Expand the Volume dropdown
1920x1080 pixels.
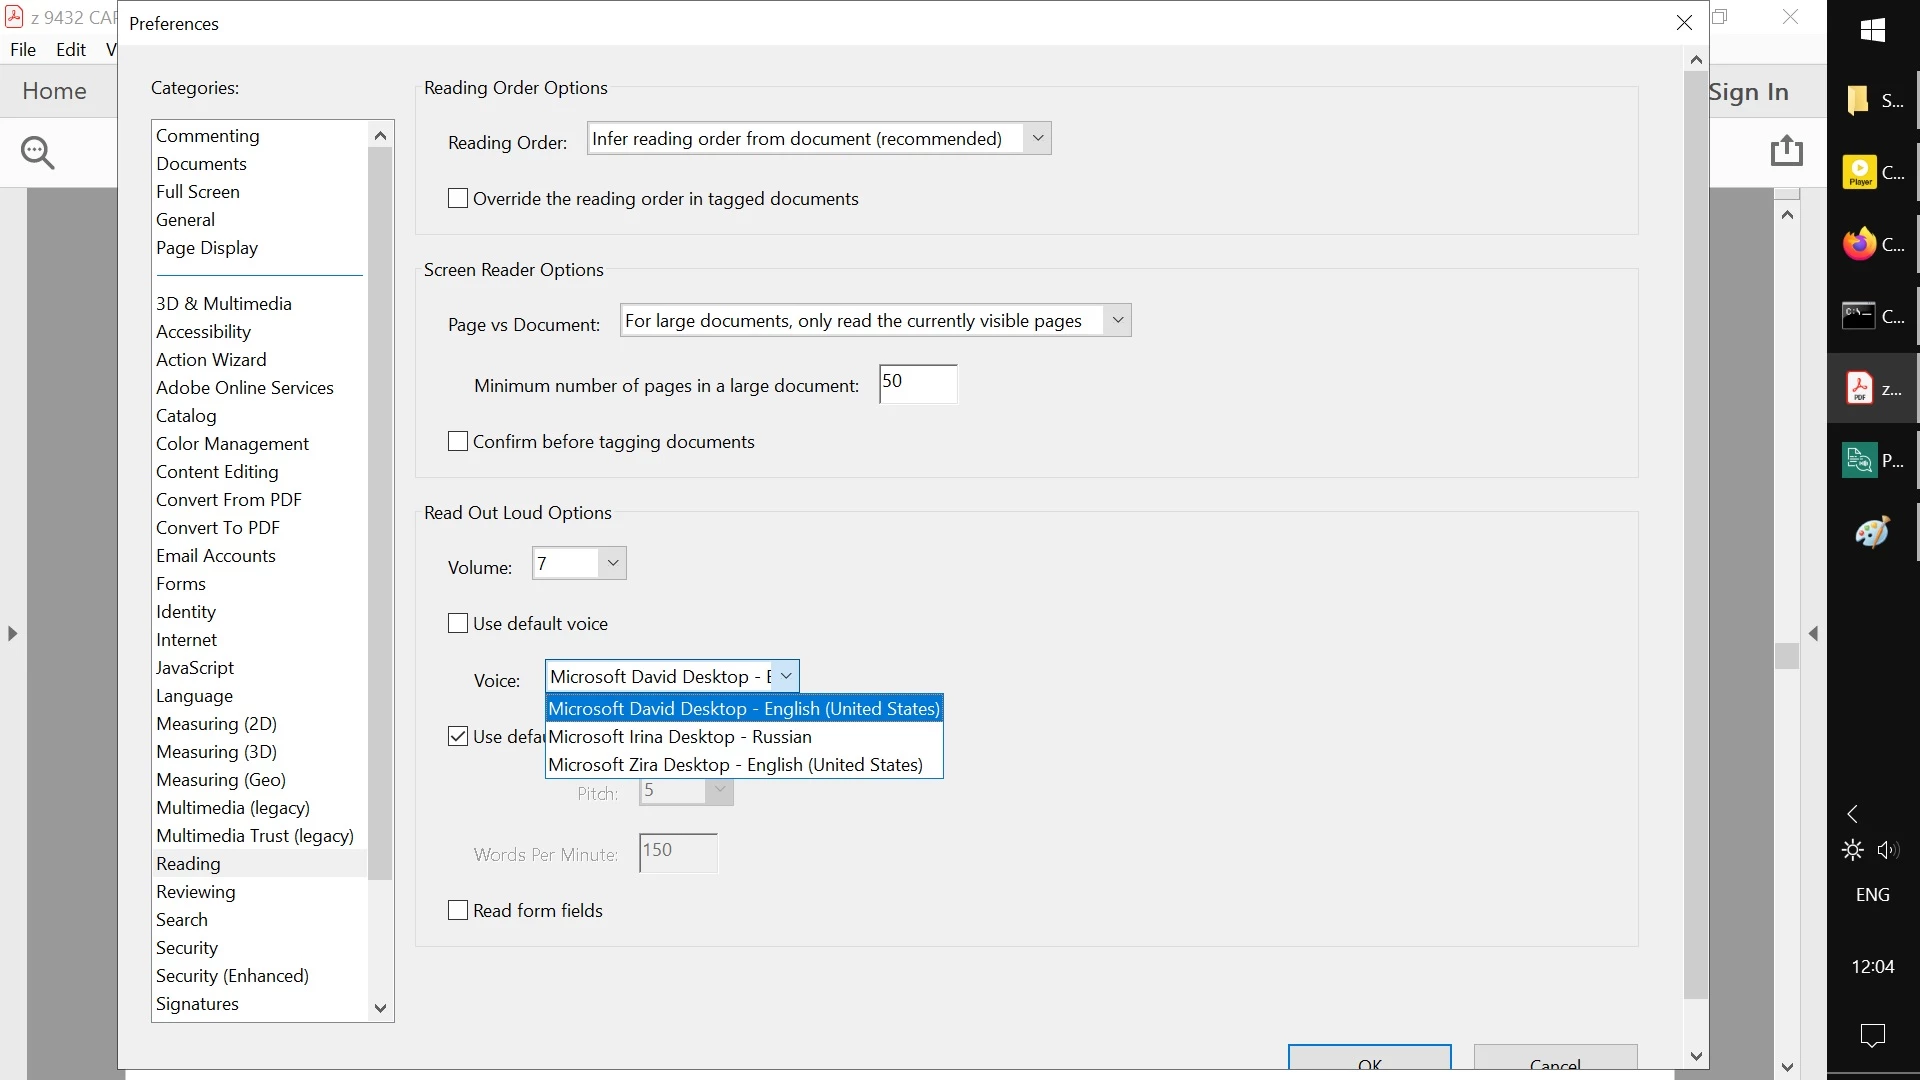tap(612, 563)
